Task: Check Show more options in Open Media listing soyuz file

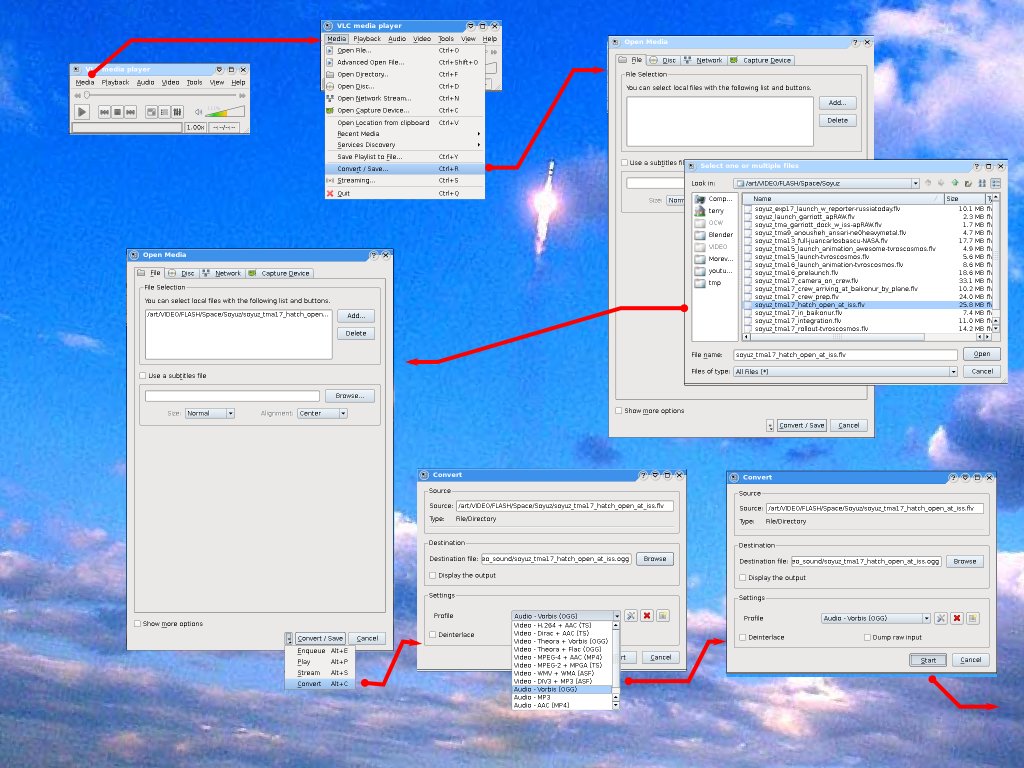Action: click(x=138, y=624)
